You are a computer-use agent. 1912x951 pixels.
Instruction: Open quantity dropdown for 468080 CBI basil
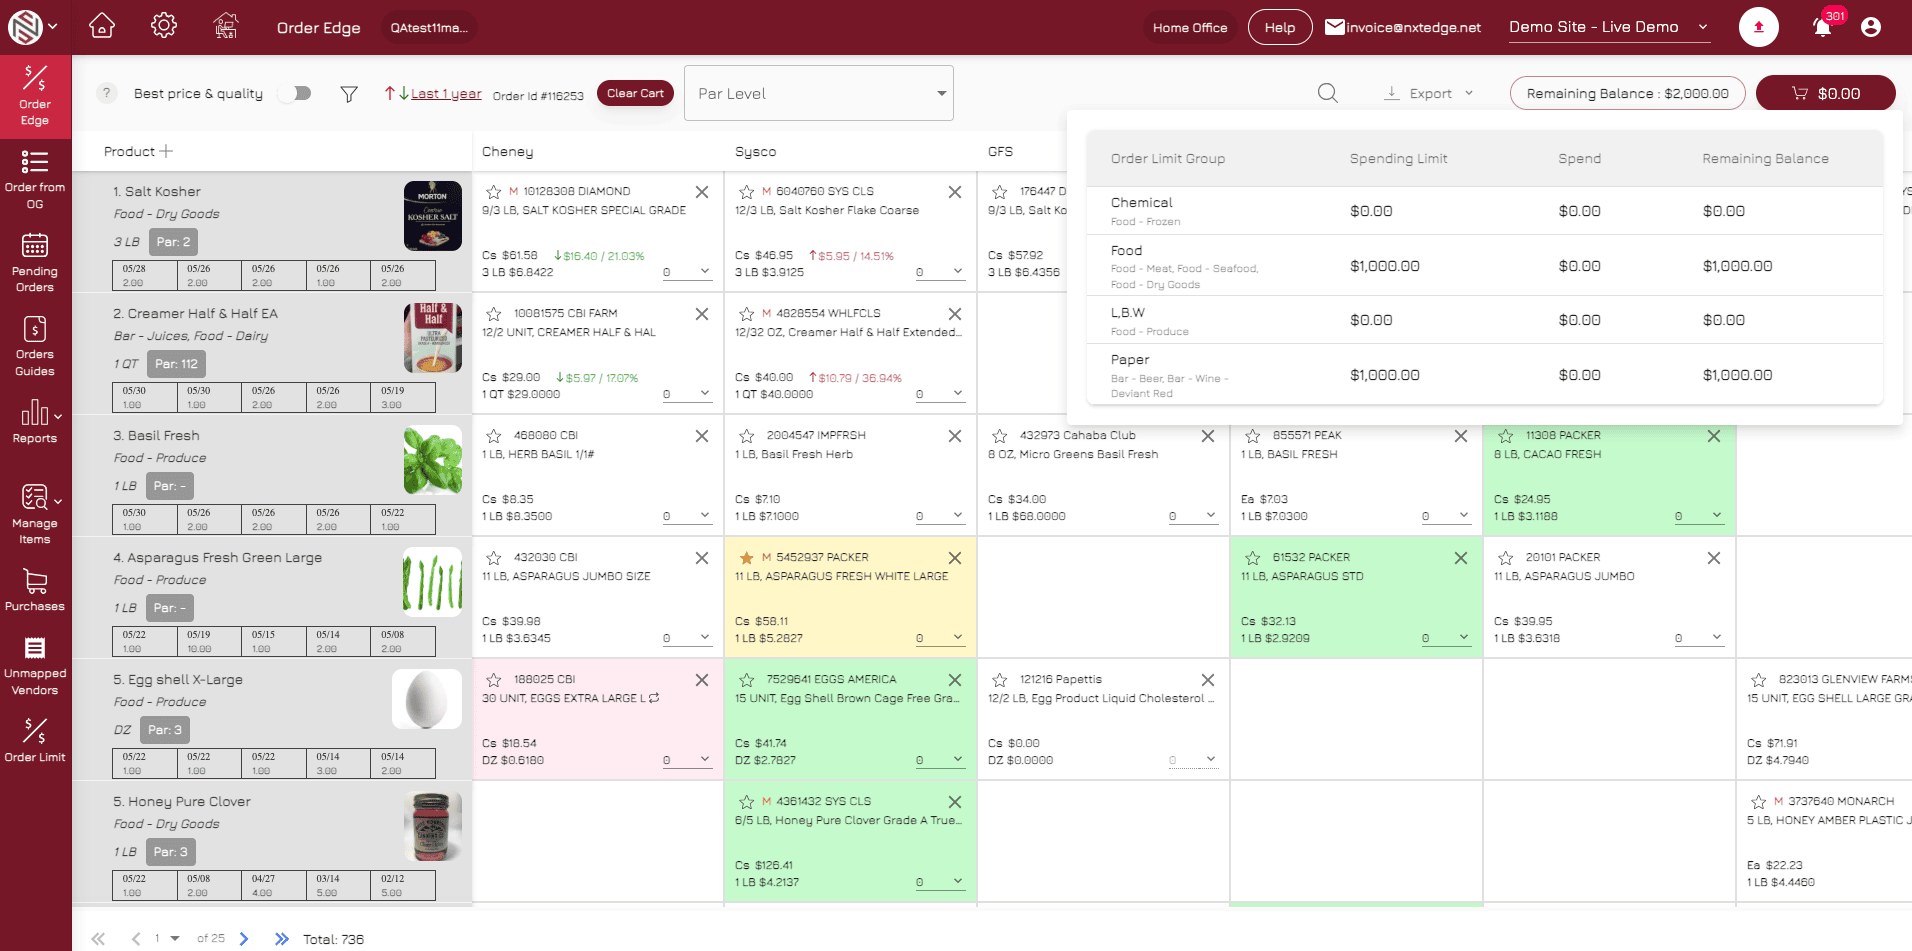pyautogui.click(x=687, y=516)
